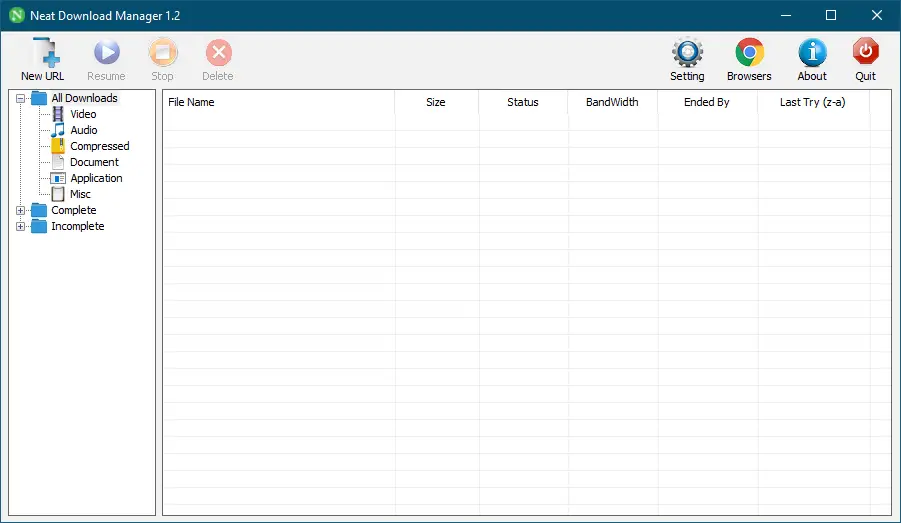Click the All Downloads folder icon
The width and height of the screenshot is (901, 523).
39,98
